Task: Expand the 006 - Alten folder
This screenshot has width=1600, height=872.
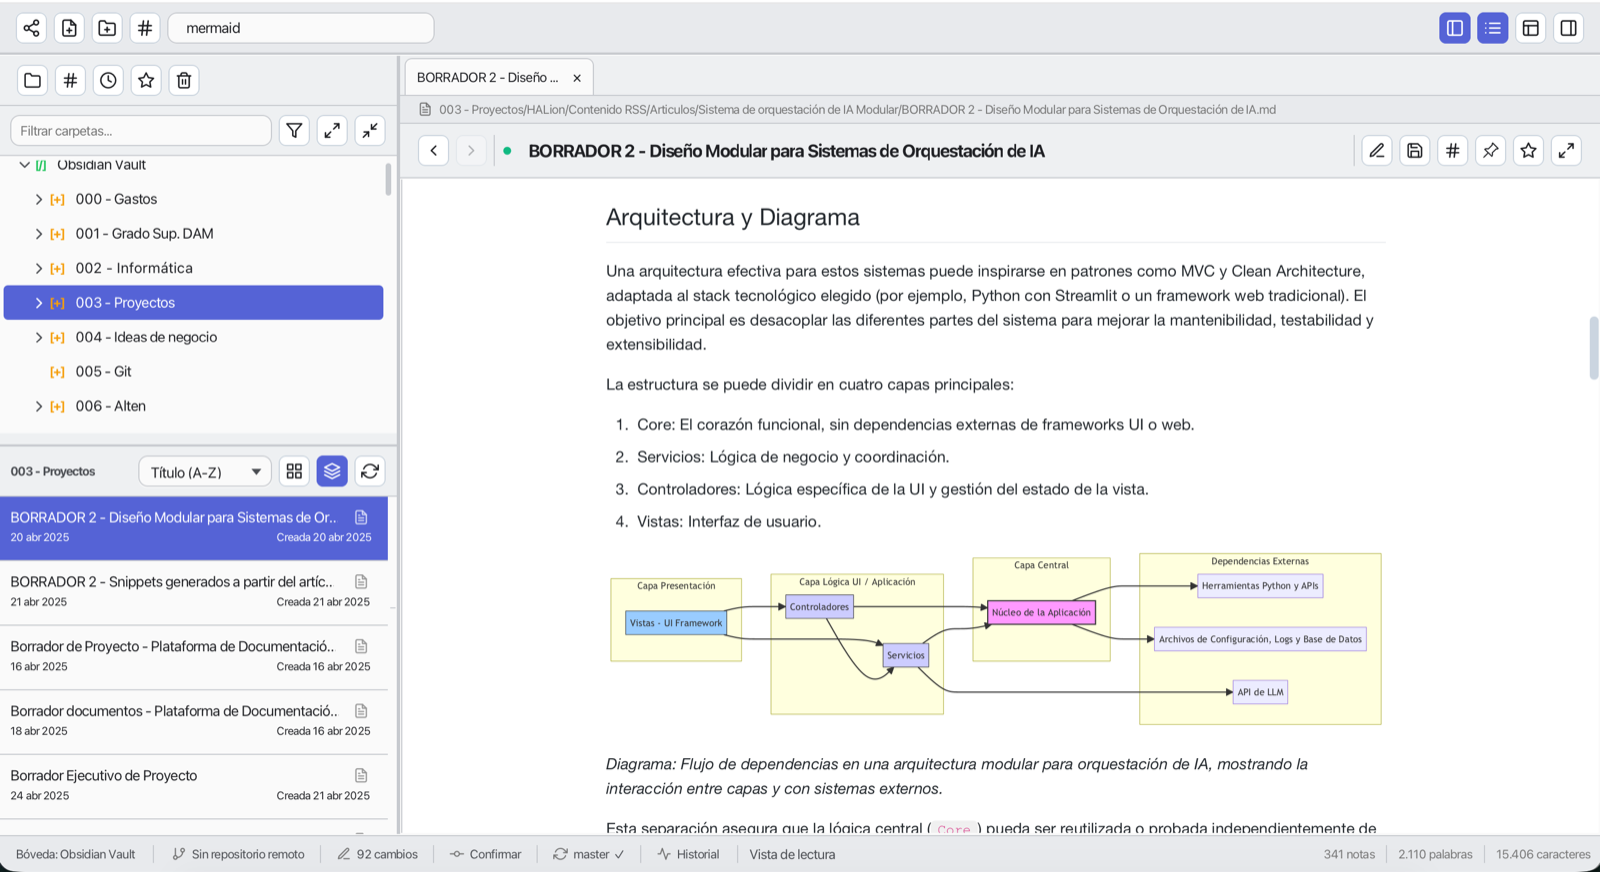Action: click(x=39, y=406)
